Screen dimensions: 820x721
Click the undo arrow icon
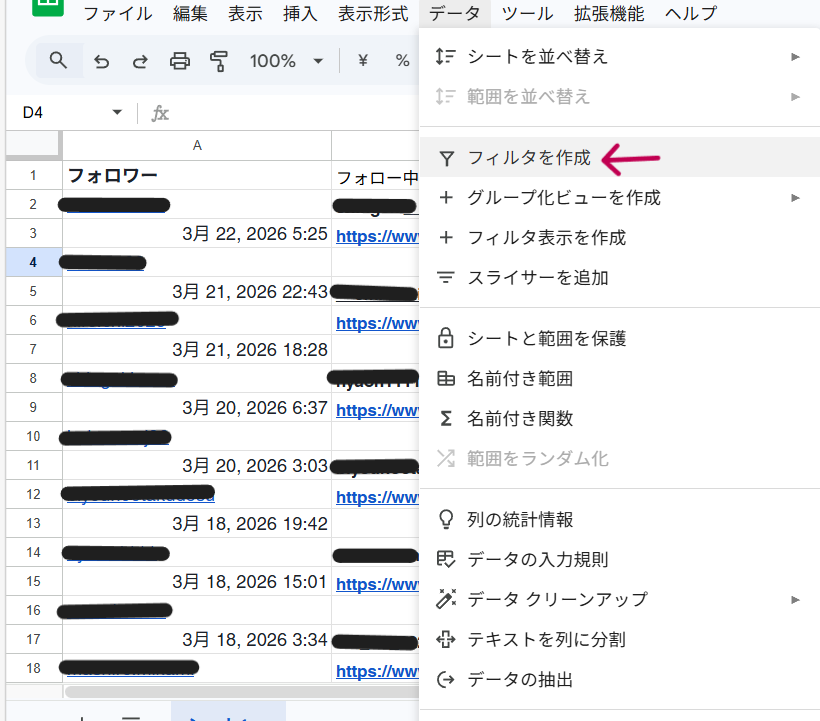point(101,61)
